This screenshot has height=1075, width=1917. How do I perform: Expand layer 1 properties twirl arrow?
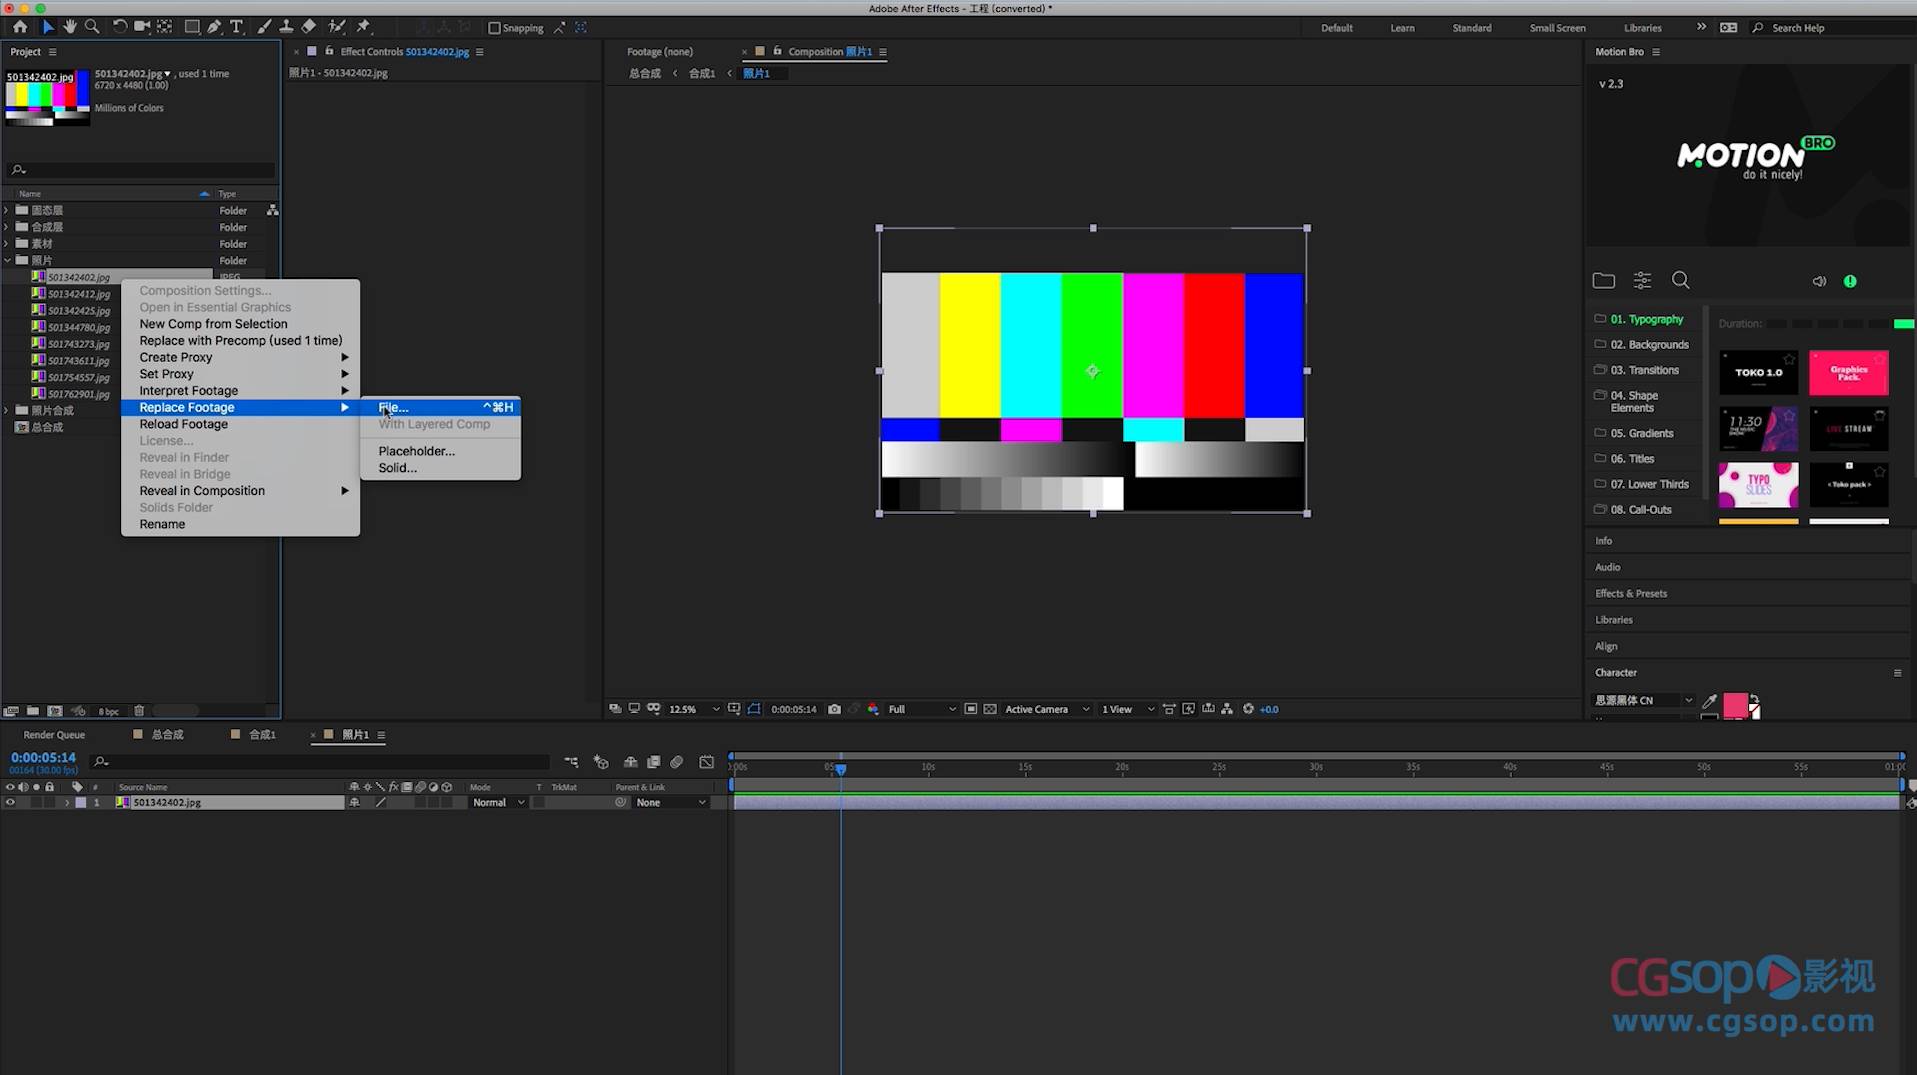[67, 802]
